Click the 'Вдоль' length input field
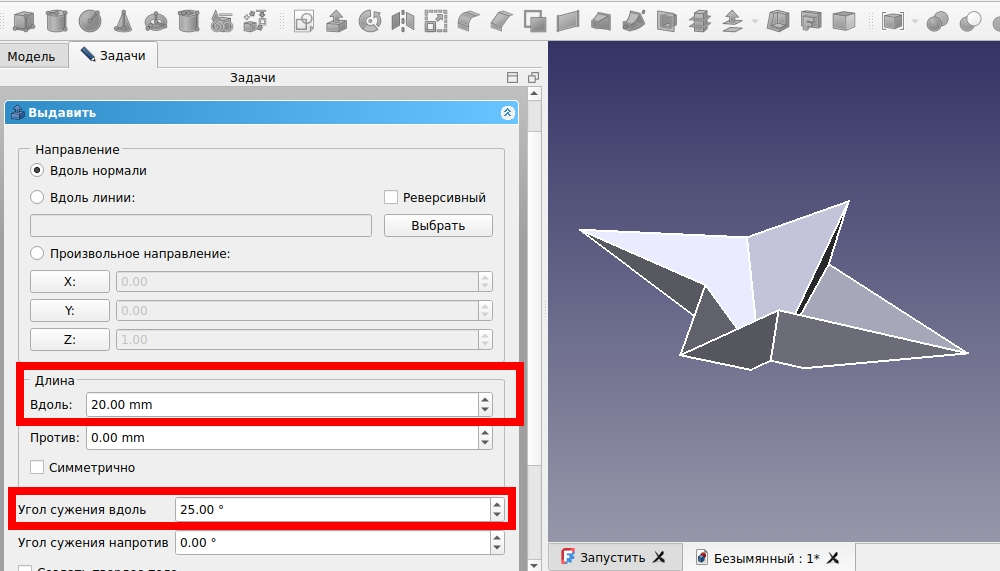The image size is (1000, 571). pos(283,404)
